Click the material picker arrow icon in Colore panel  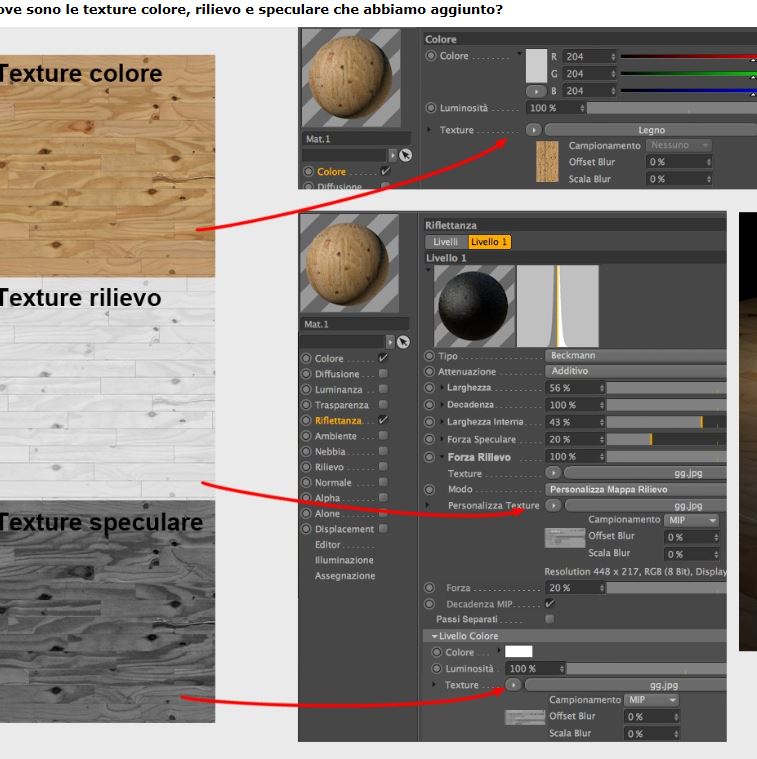(406, 155)
